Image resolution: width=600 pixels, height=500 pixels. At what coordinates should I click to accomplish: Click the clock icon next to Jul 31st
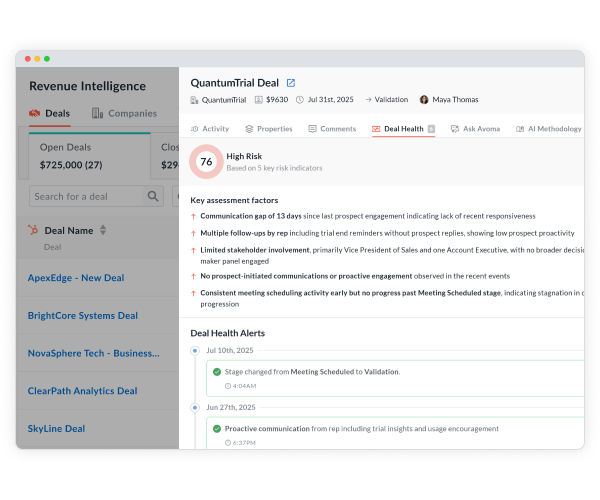point(300,100)
